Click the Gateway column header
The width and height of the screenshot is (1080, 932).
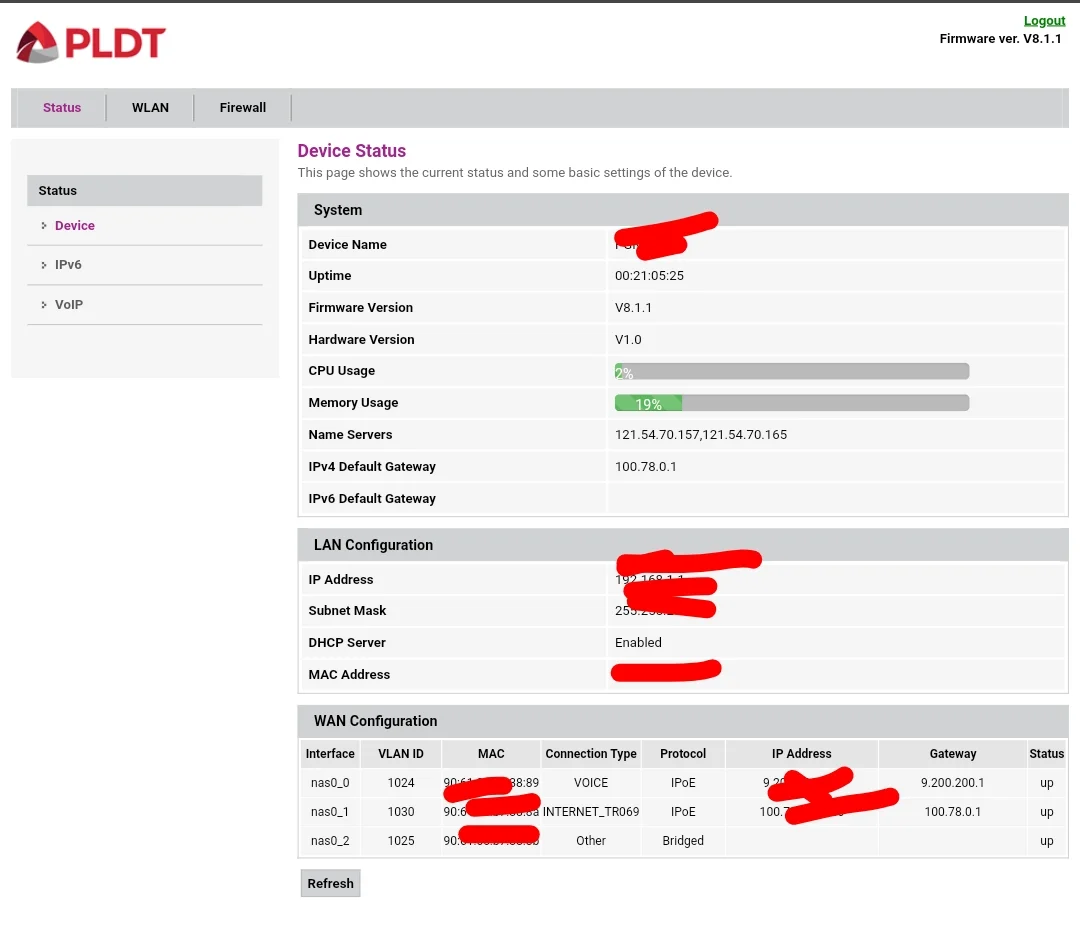[953, 754]
